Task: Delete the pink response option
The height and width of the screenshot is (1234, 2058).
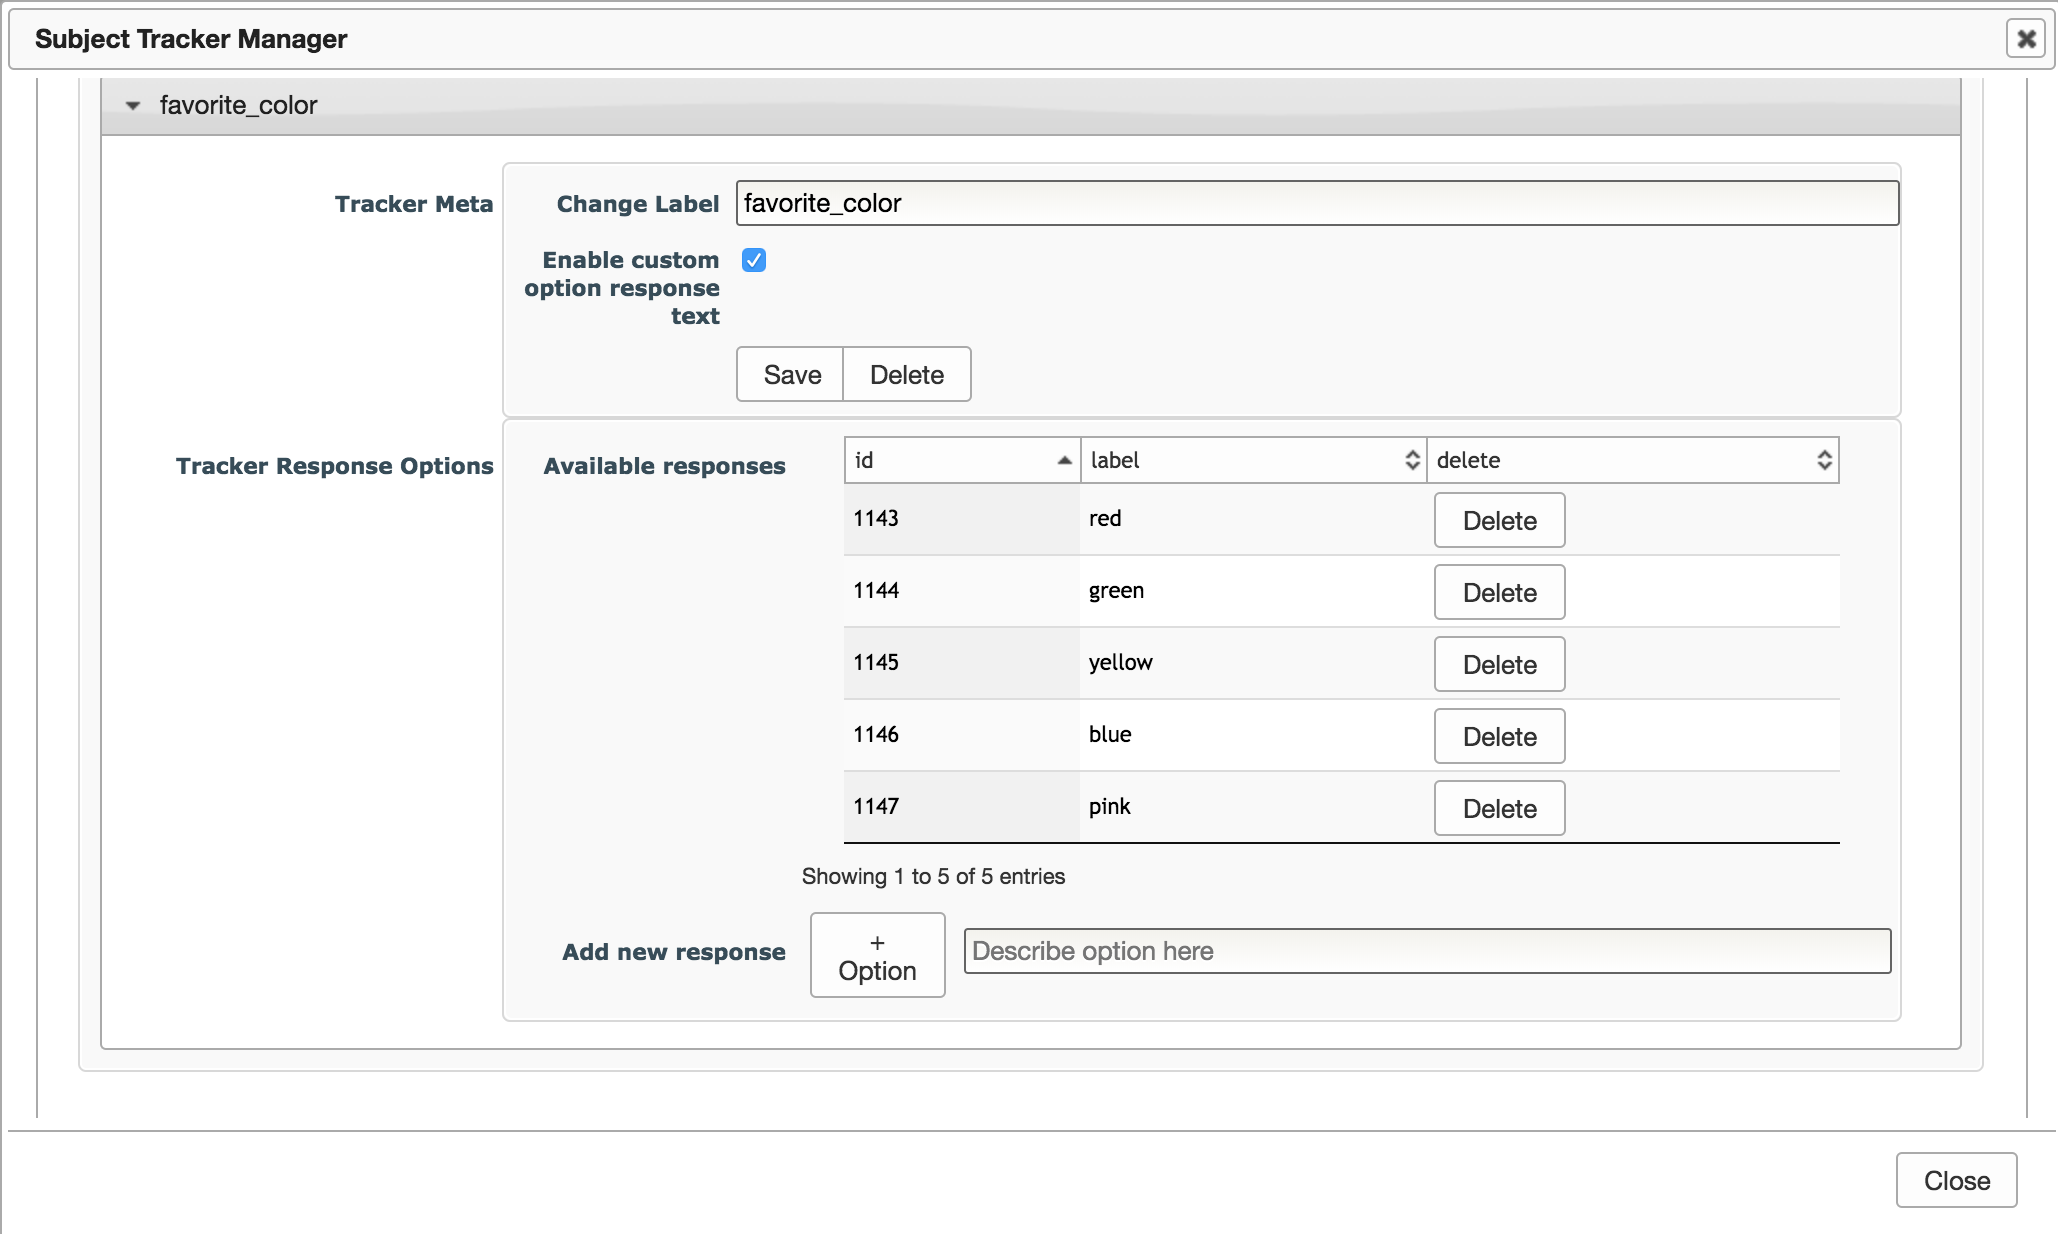Action: [1499, 808]
